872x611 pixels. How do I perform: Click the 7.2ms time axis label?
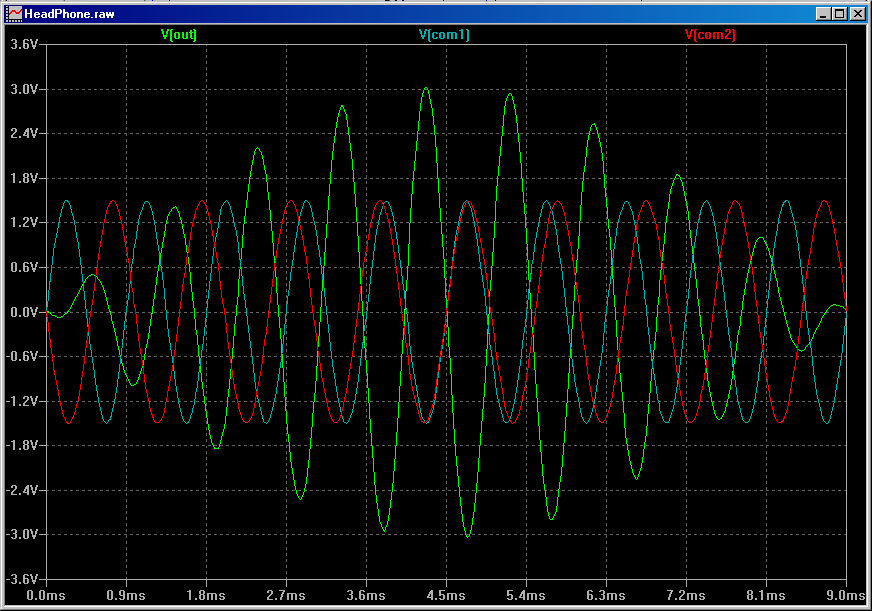click(x=686, y=595)
